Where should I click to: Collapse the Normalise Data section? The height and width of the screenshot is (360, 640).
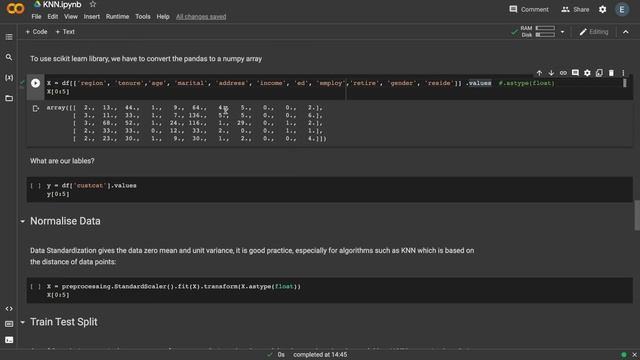tap(22, 221)
